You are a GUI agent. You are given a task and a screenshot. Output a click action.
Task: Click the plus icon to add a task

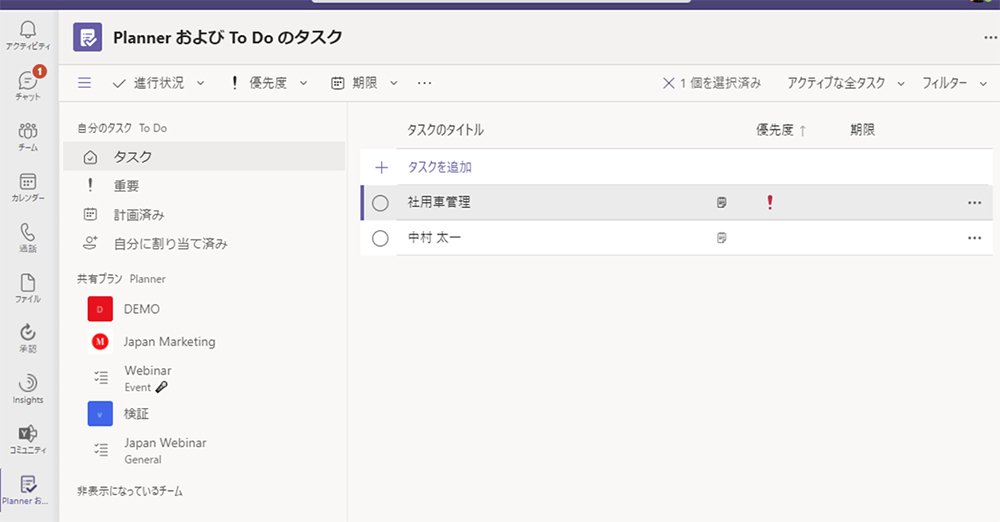point(381,168)
